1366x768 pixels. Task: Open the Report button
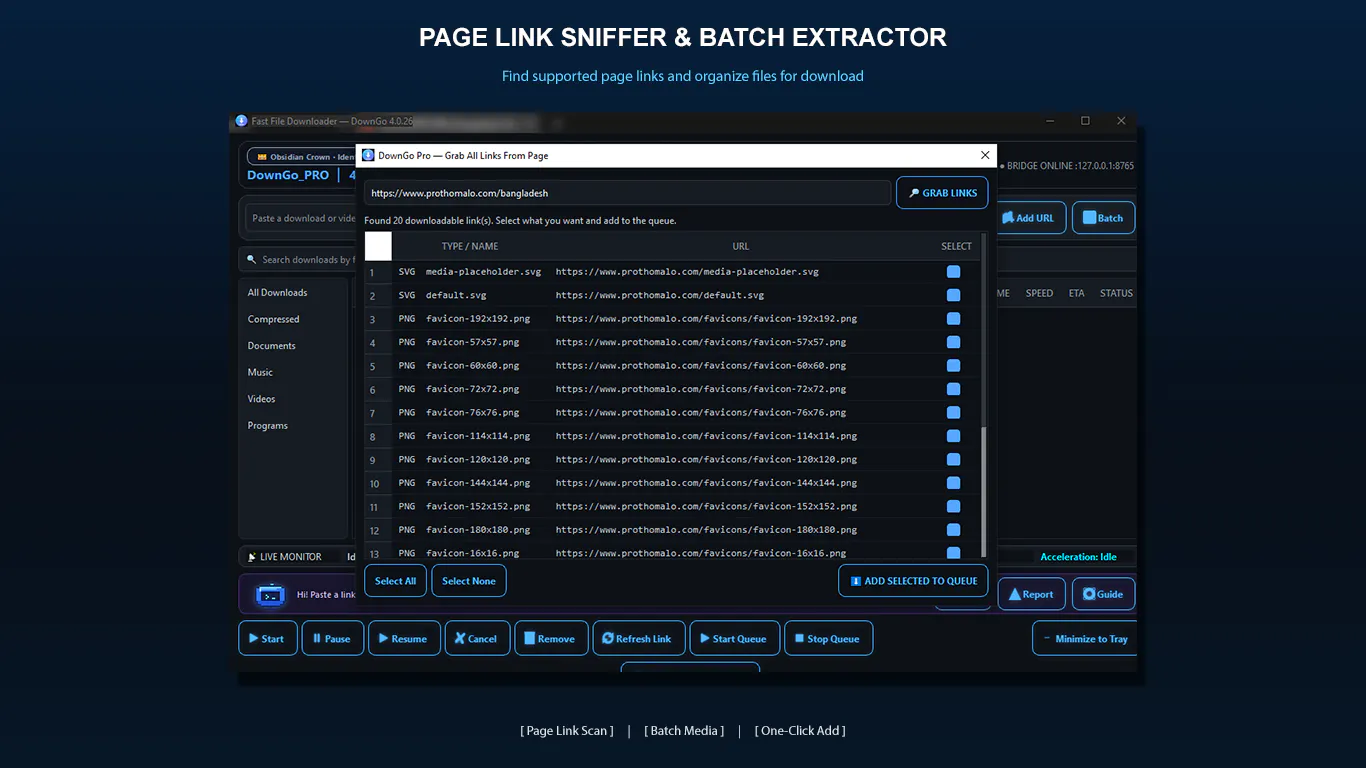coord(1031,594)
